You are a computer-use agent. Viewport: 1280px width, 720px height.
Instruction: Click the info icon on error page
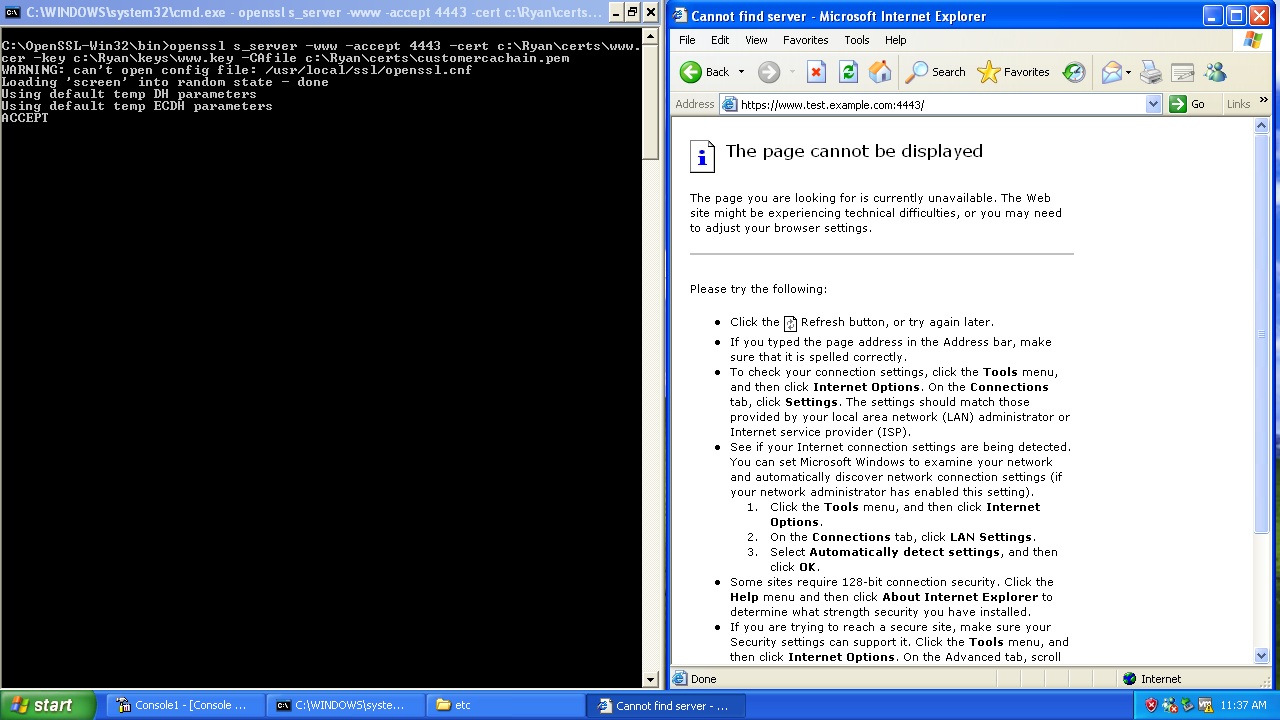[702, 156]
